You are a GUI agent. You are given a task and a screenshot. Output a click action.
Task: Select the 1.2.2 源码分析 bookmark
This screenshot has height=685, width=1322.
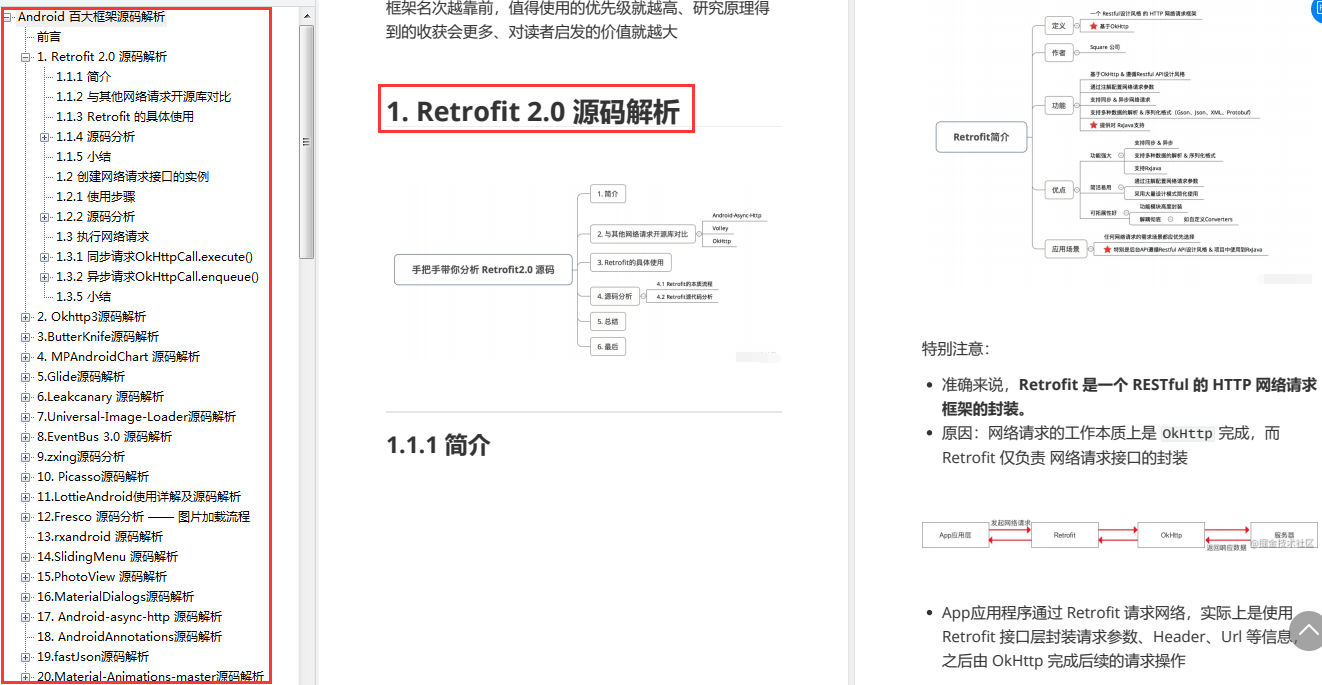pos(96,217)
